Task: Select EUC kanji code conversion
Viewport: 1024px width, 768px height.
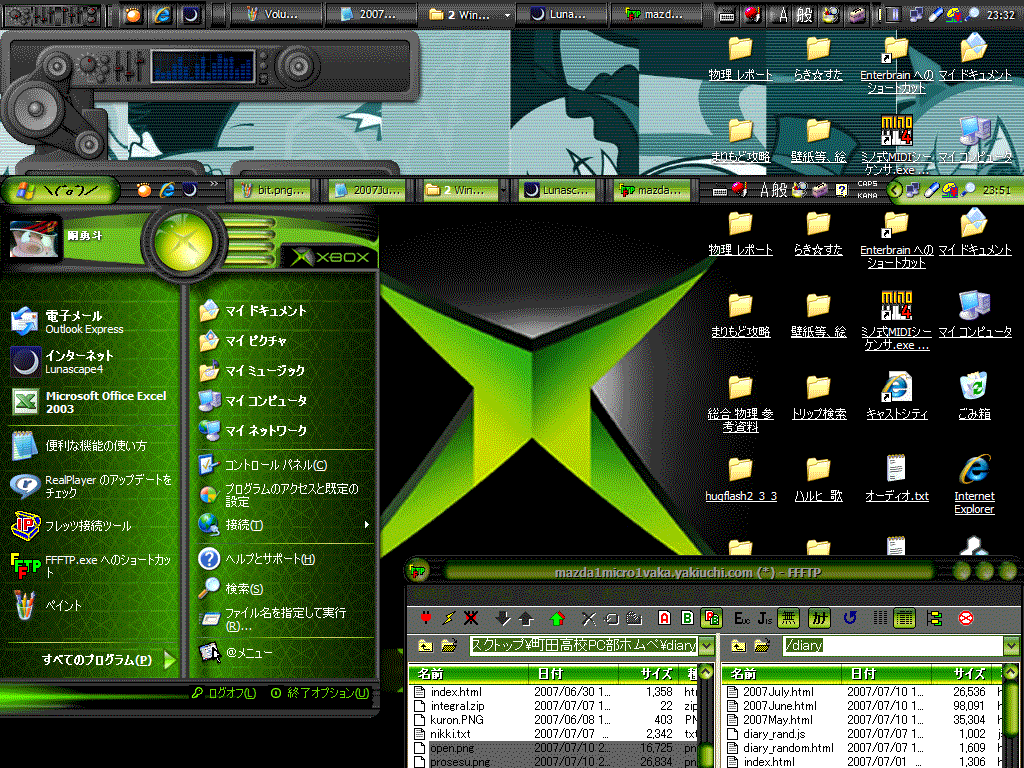Action: [x=741, y=617]
